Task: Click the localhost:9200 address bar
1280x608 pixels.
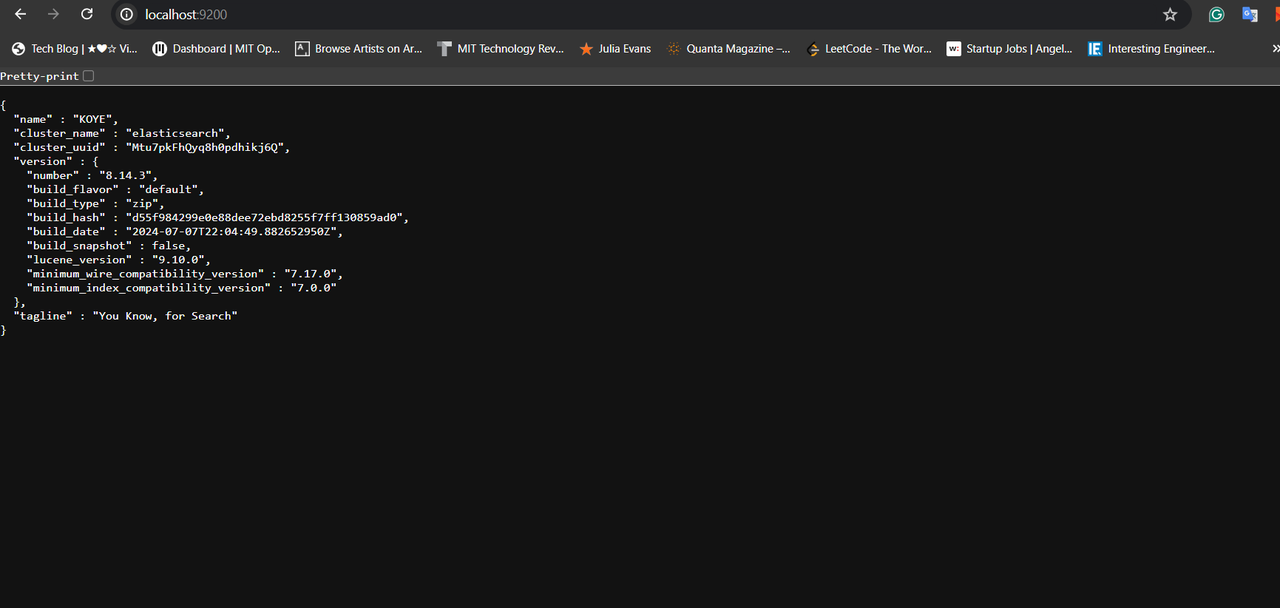Action: [600, 14]
